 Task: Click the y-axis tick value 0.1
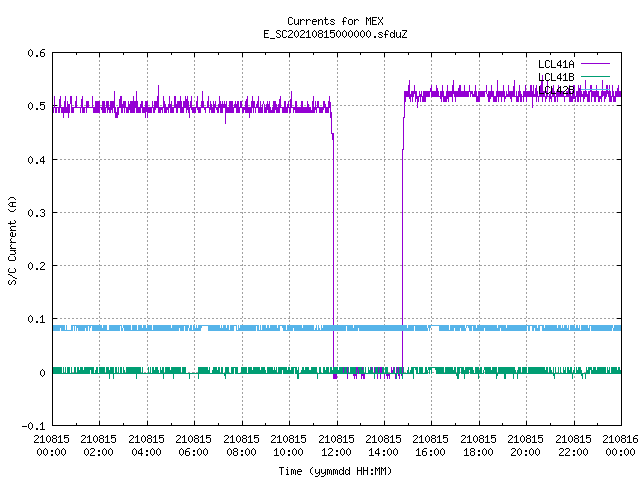click(x=36, y=319)
